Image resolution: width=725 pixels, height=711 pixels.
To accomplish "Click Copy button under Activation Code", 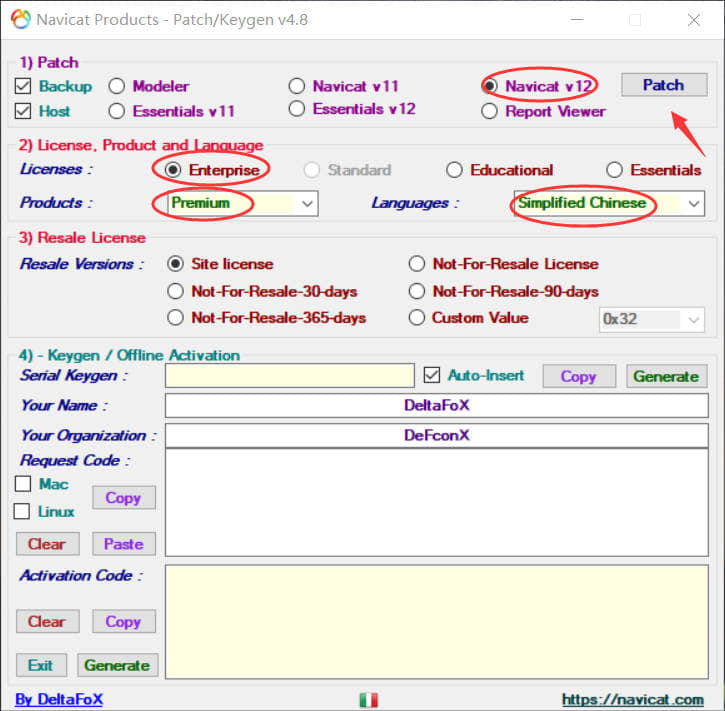I will [123, 622].
